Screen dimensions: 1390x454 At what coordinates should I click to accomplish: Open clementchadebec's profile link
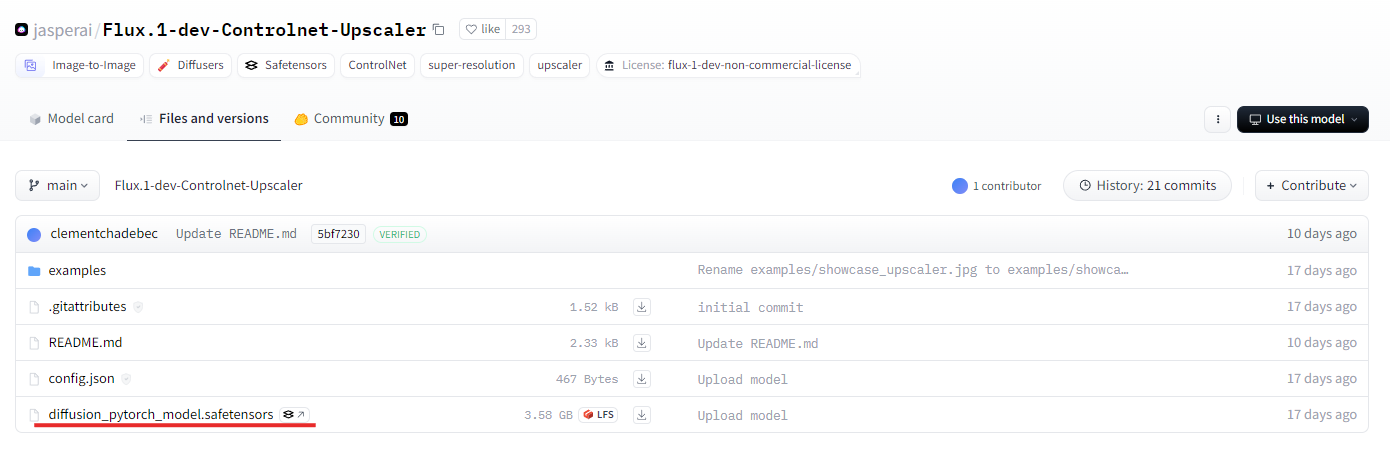tap(104, 234)
